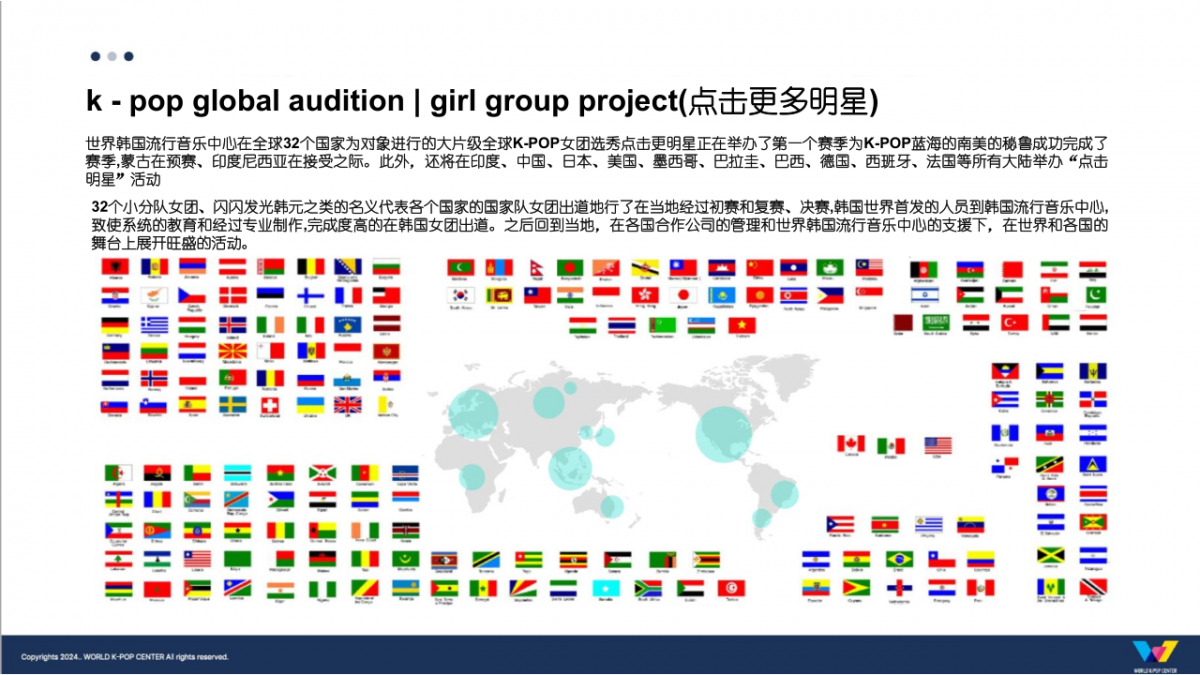This screenshot has width=1200, height=675.
Task: Click the Bangladesh flag
Action: point(570,267)
